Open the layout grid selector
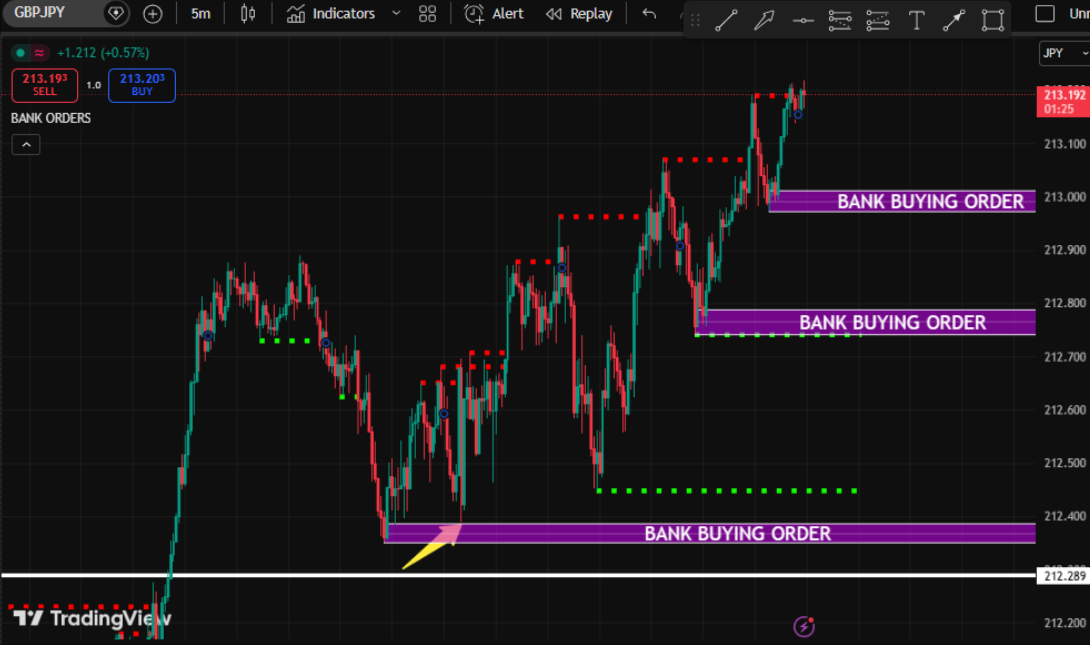This screenshot has width=1090, height=645. 427,14
